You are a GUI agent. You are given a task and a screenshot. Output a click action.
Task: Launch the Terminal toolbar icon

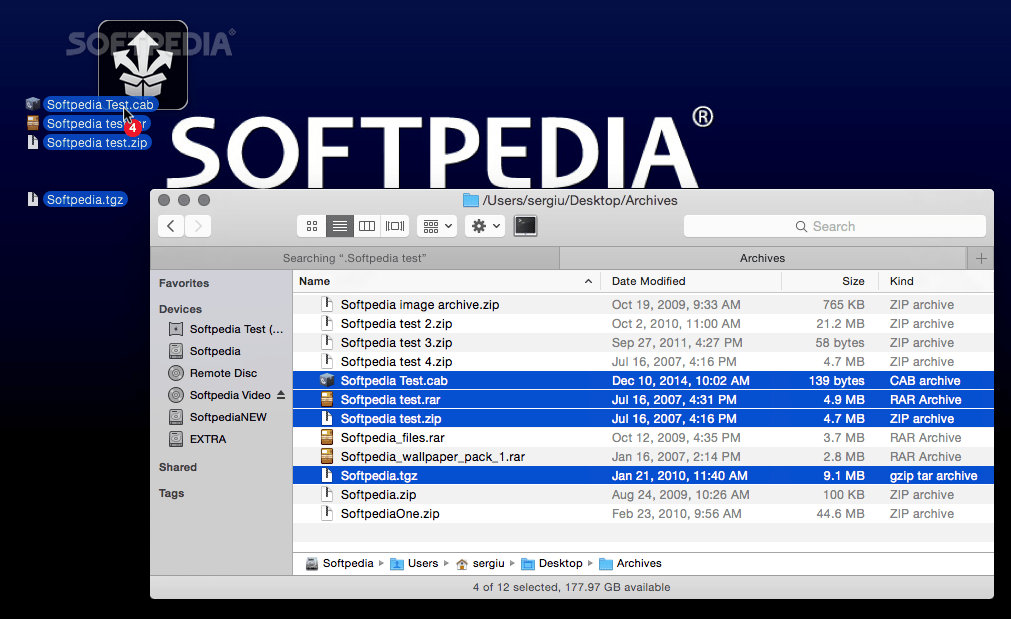(525, 226)
